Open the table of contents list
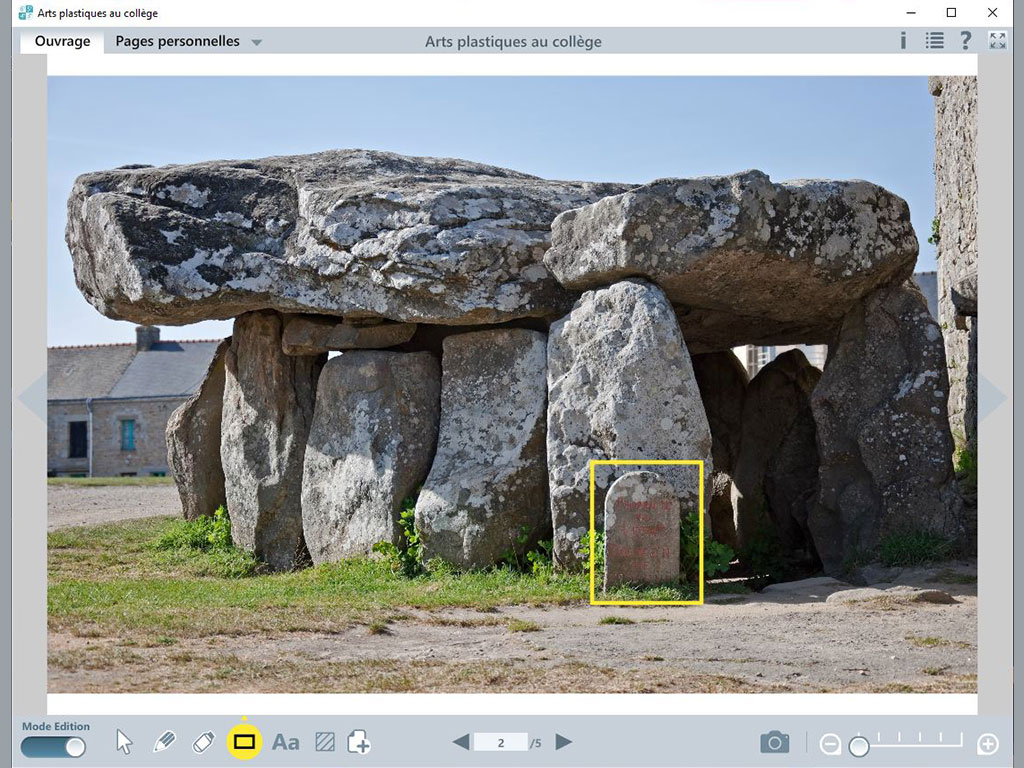Image resolution: width=1024 pixels, height=768 pixels. tap(934, 41)
